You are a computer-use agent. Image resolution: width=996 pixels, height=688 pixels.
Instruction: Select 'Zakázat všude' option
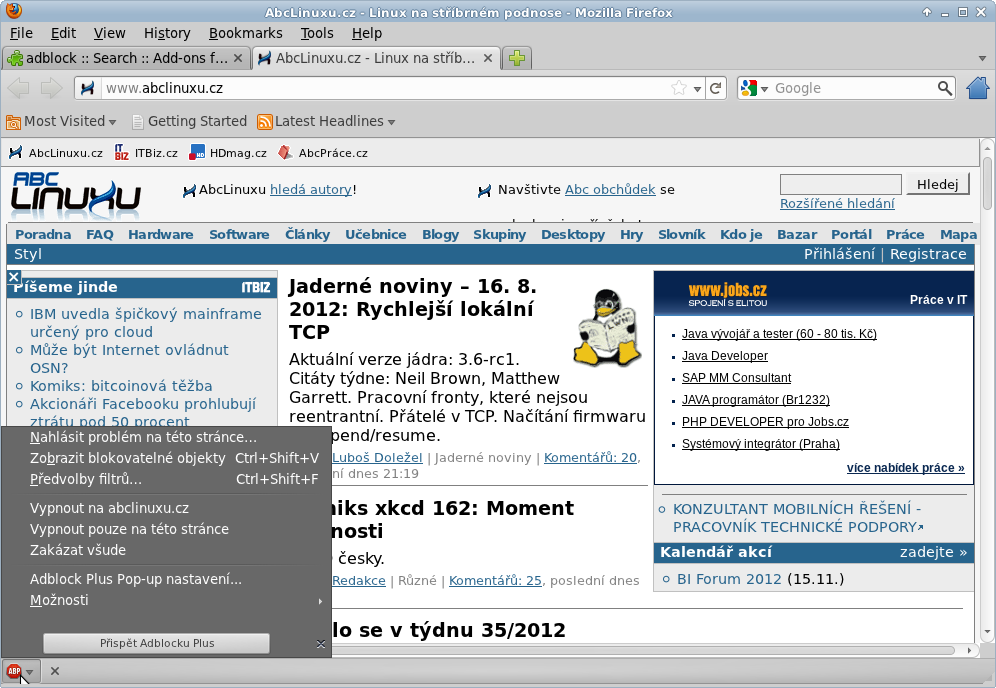(x=166, y=550)
